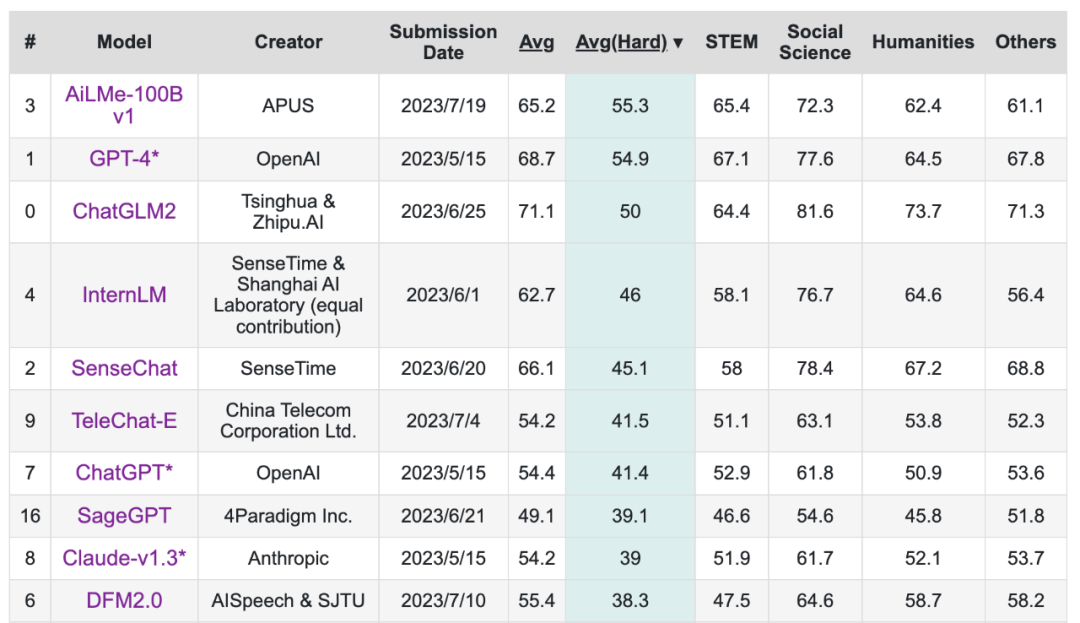Open the Claude-v1.3* model link
The width and height of the screenshot is (1080, 623).
(124, 558)
